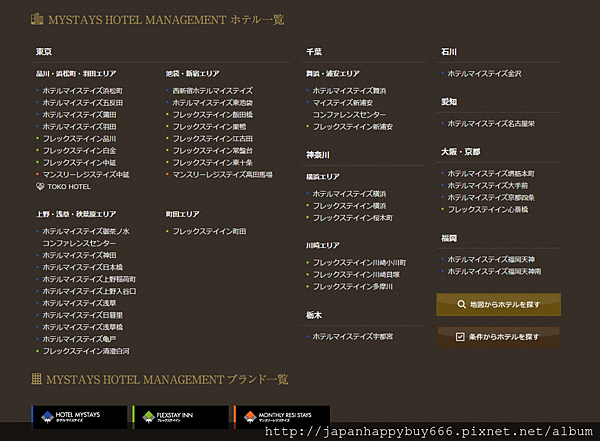Viewport: 600px width, 441px height.
Task: Open フレックステイイン江古田 link
Action: (212, 139)
